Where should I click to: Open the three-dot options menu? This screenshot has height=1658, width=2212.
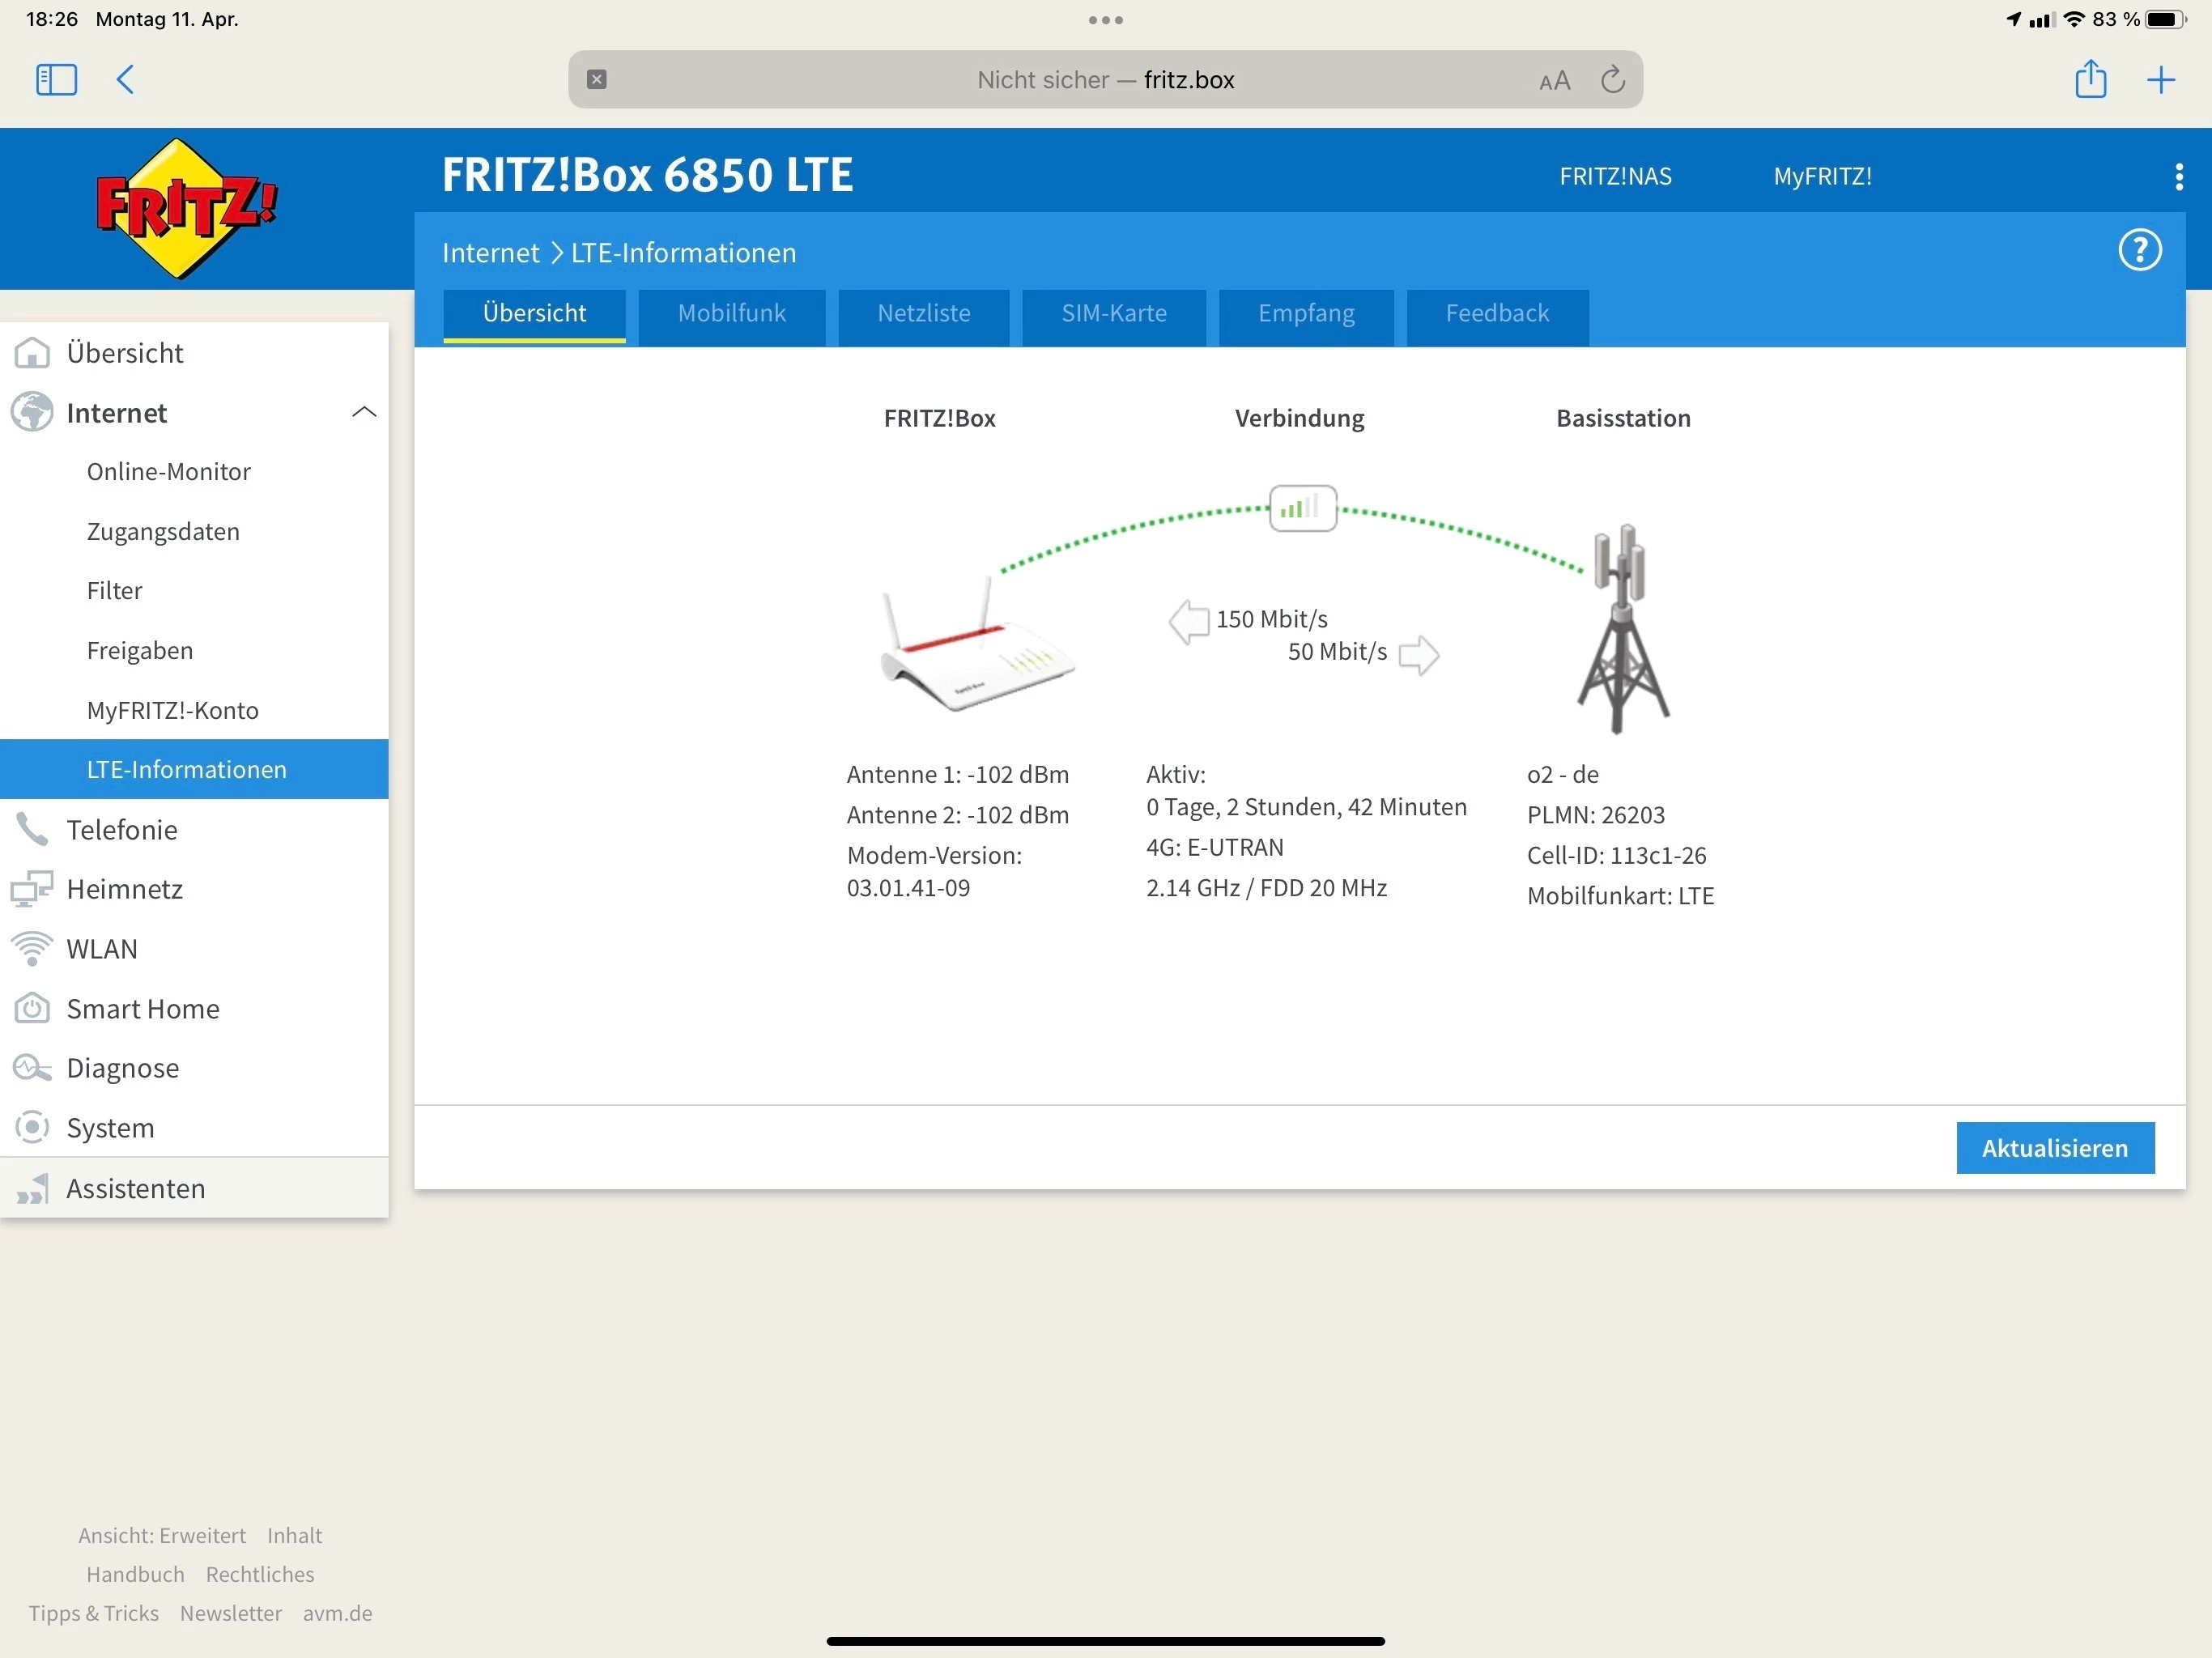[x=2178, y=177]
